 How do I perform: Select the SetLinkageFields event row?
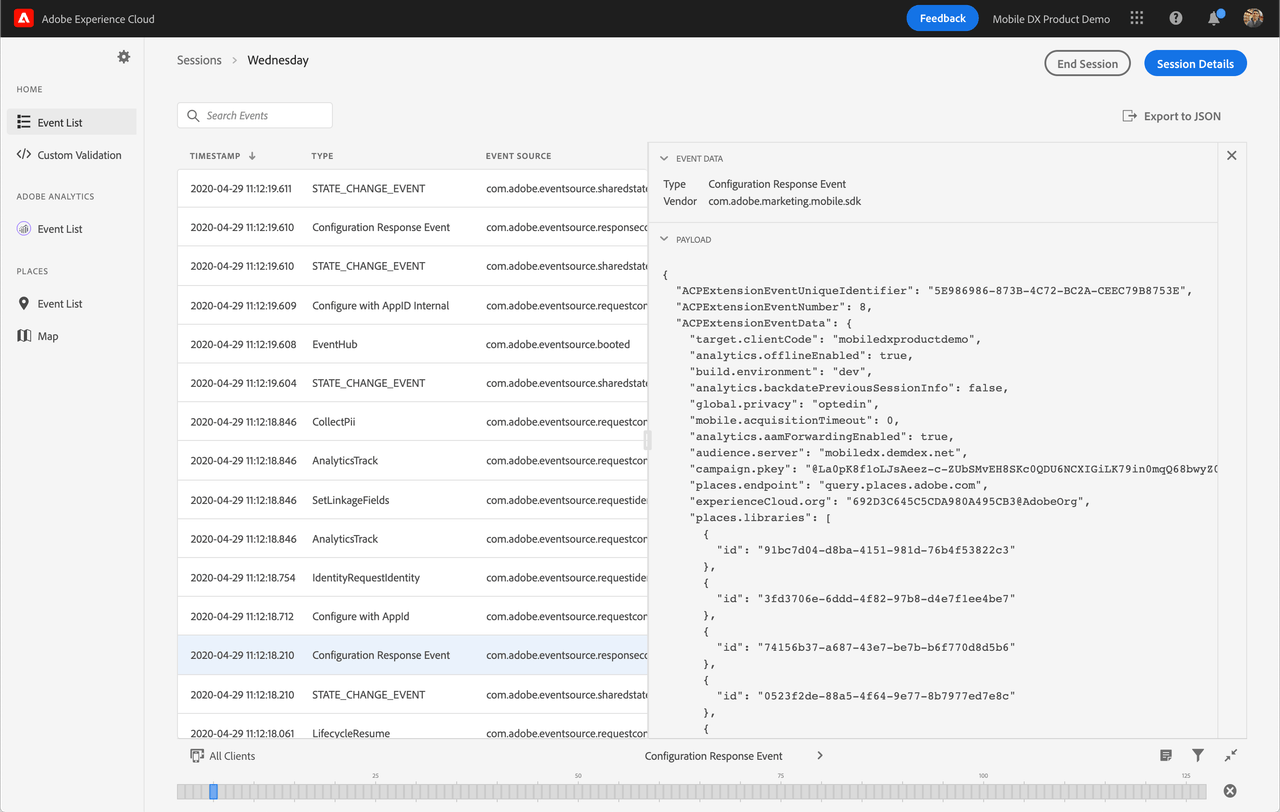click(x=413, y=500)
